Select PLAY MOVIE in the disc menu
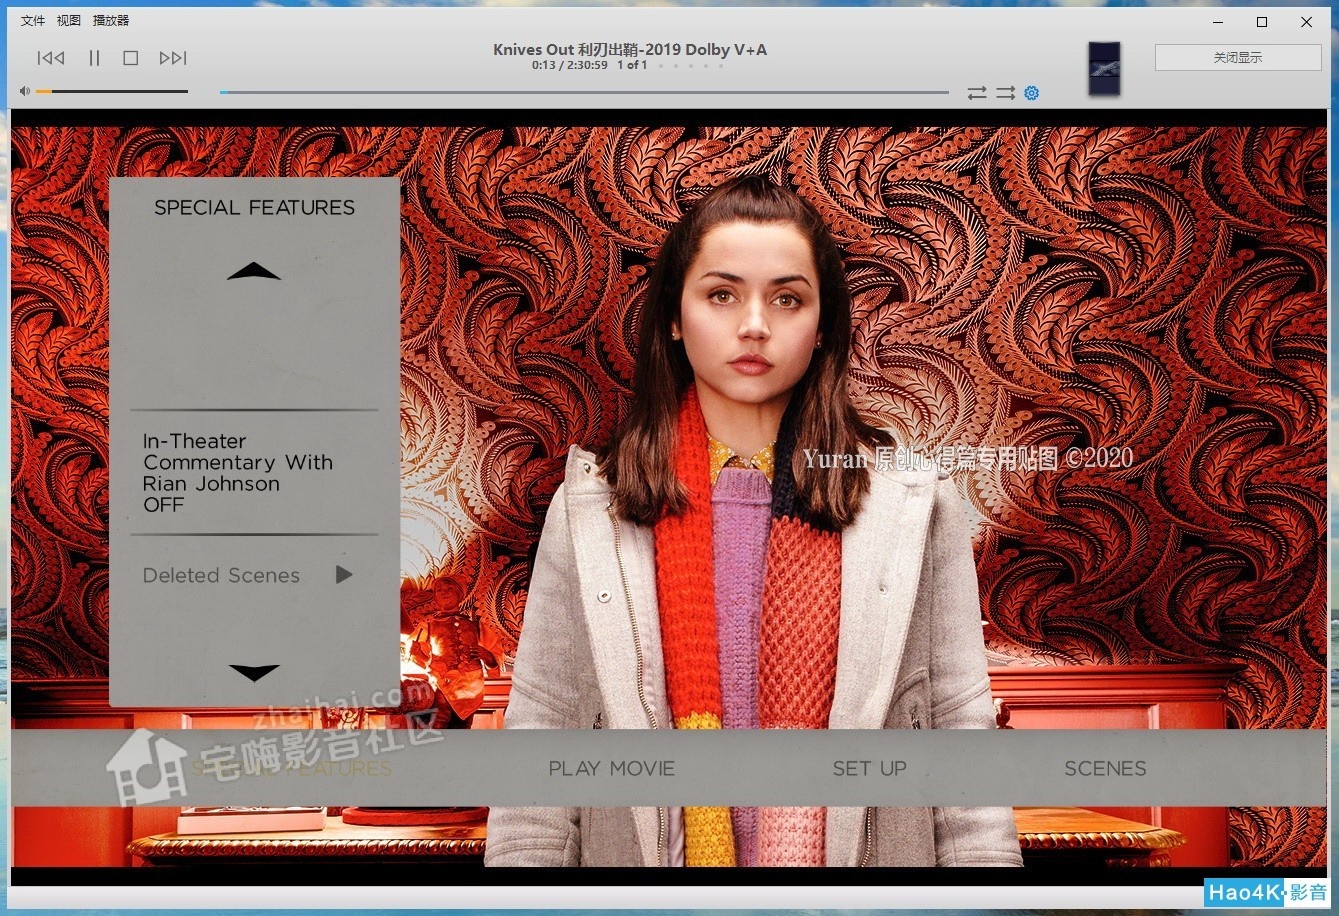Screen dimensions: 1339x916 611,768
